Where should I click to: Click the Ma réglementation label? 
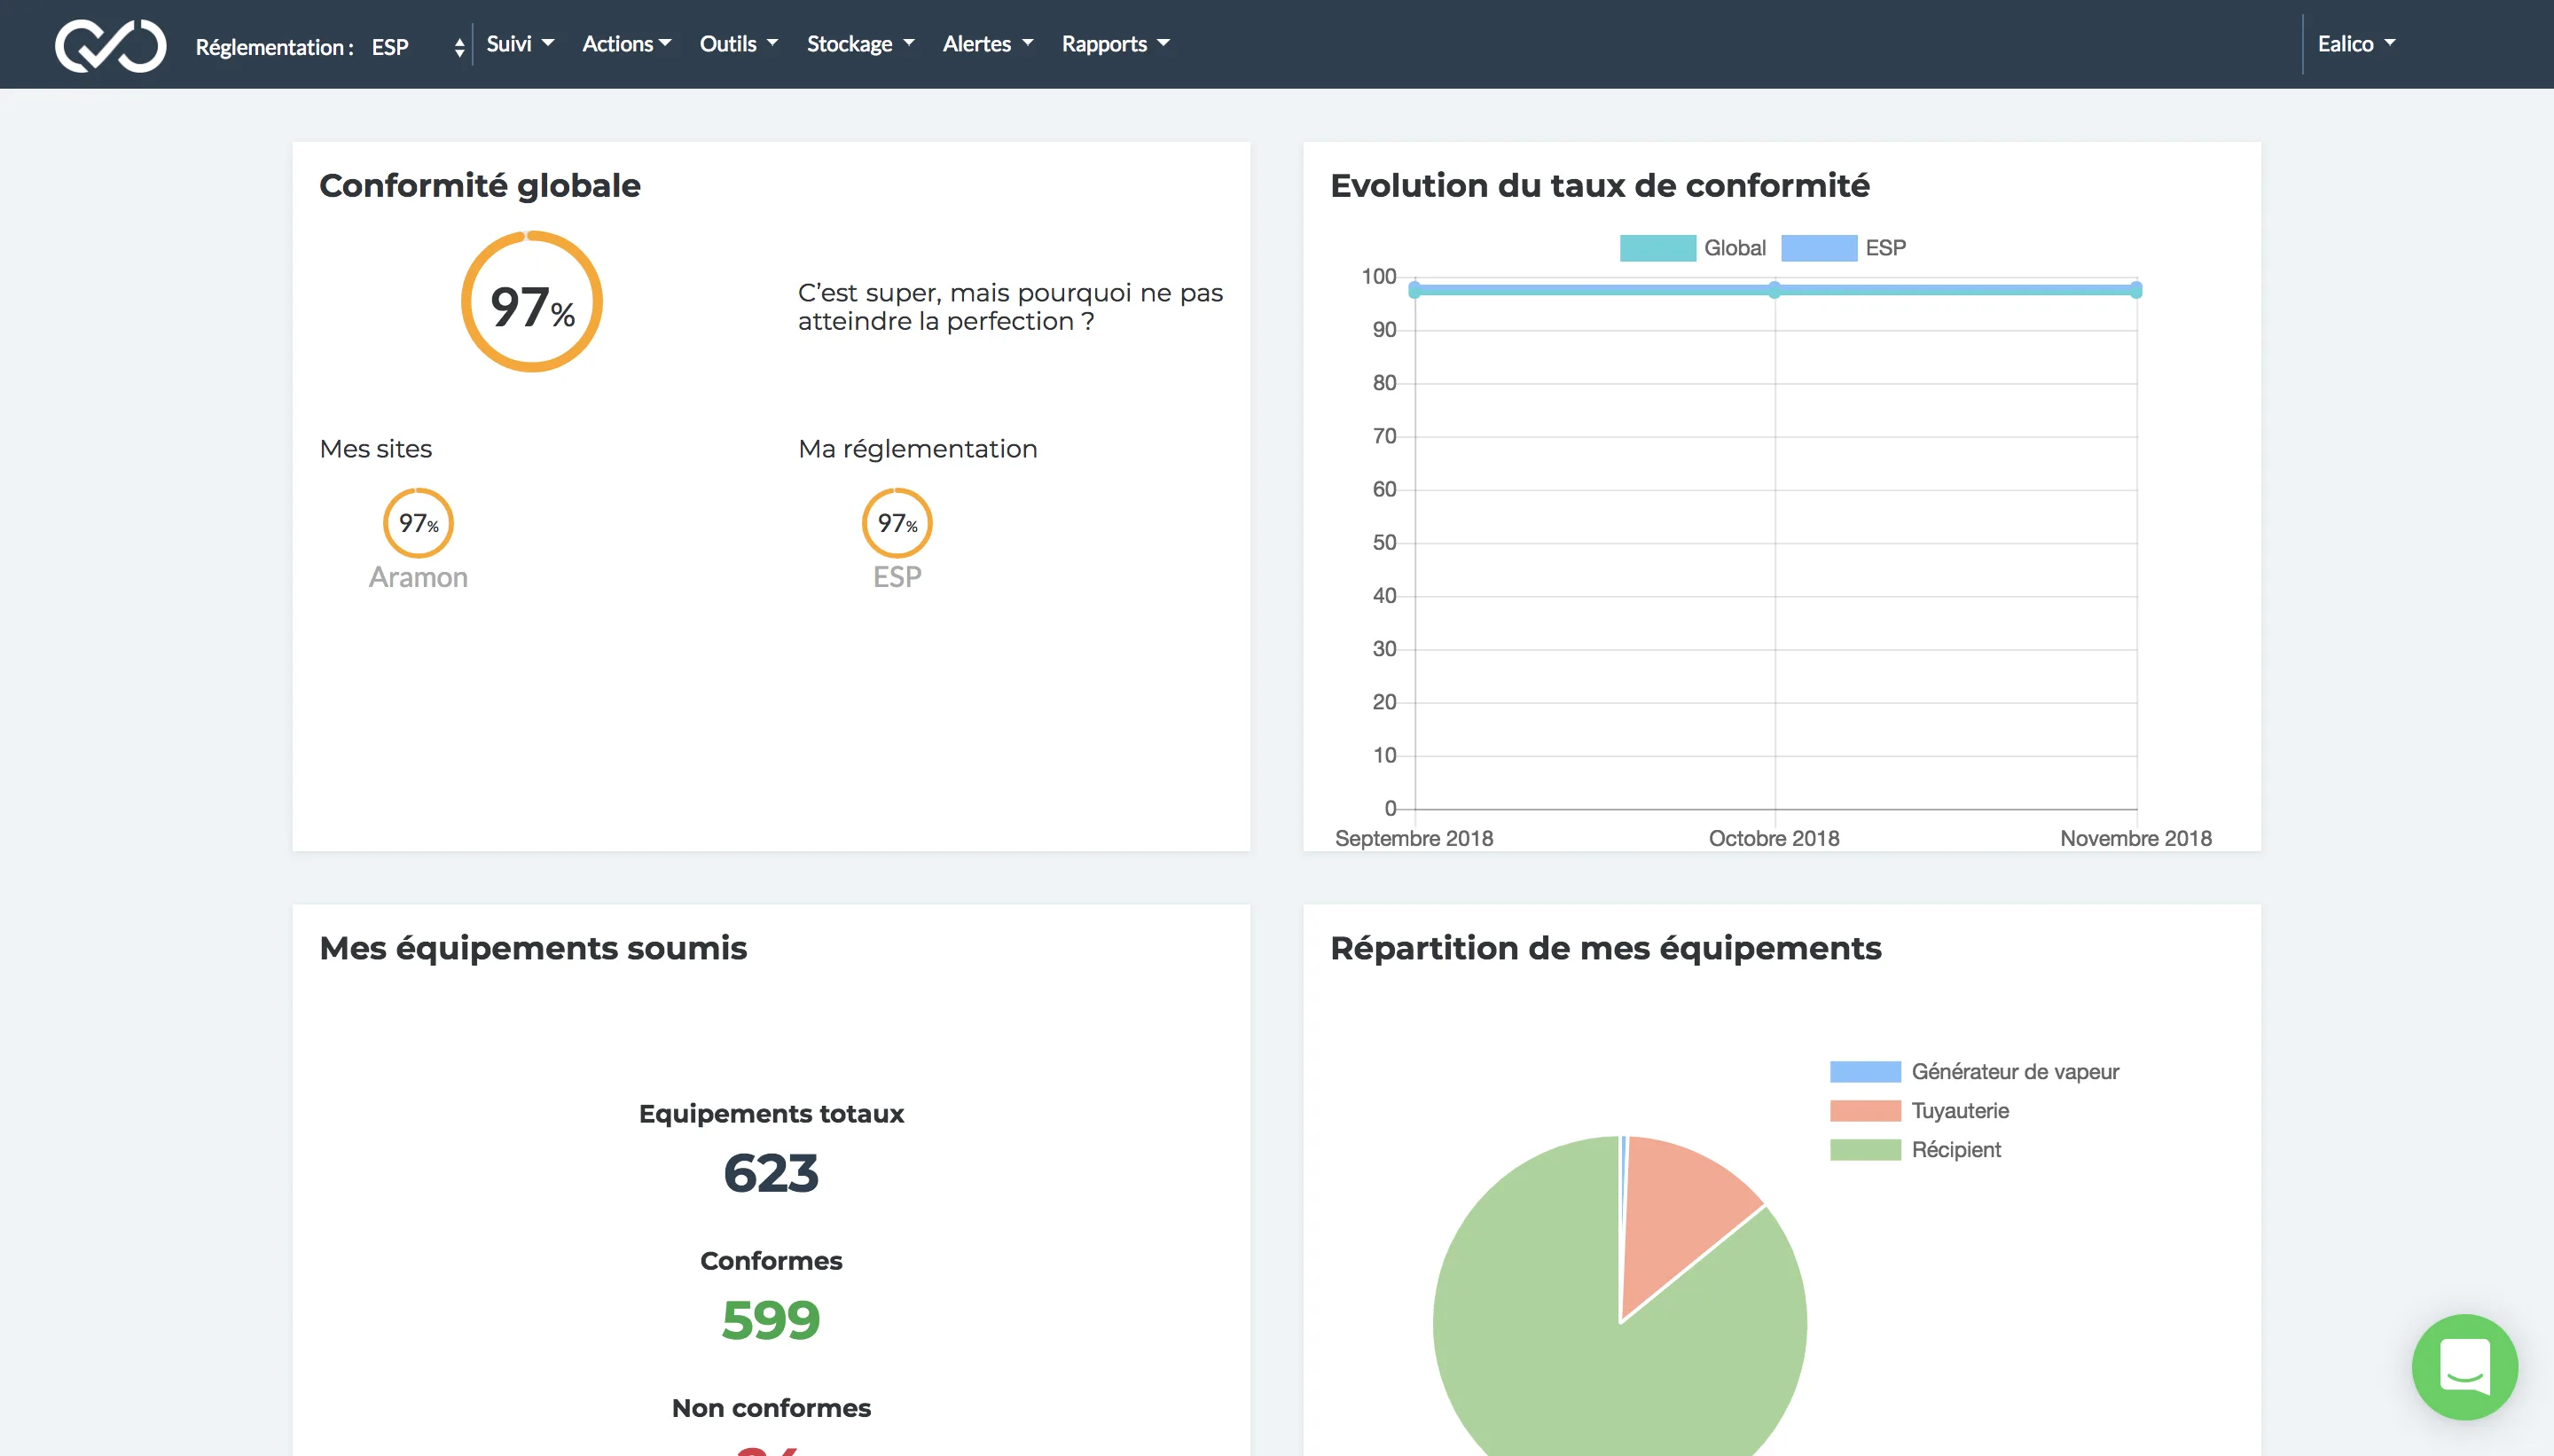pyautogui.click(x=918, y=449)
